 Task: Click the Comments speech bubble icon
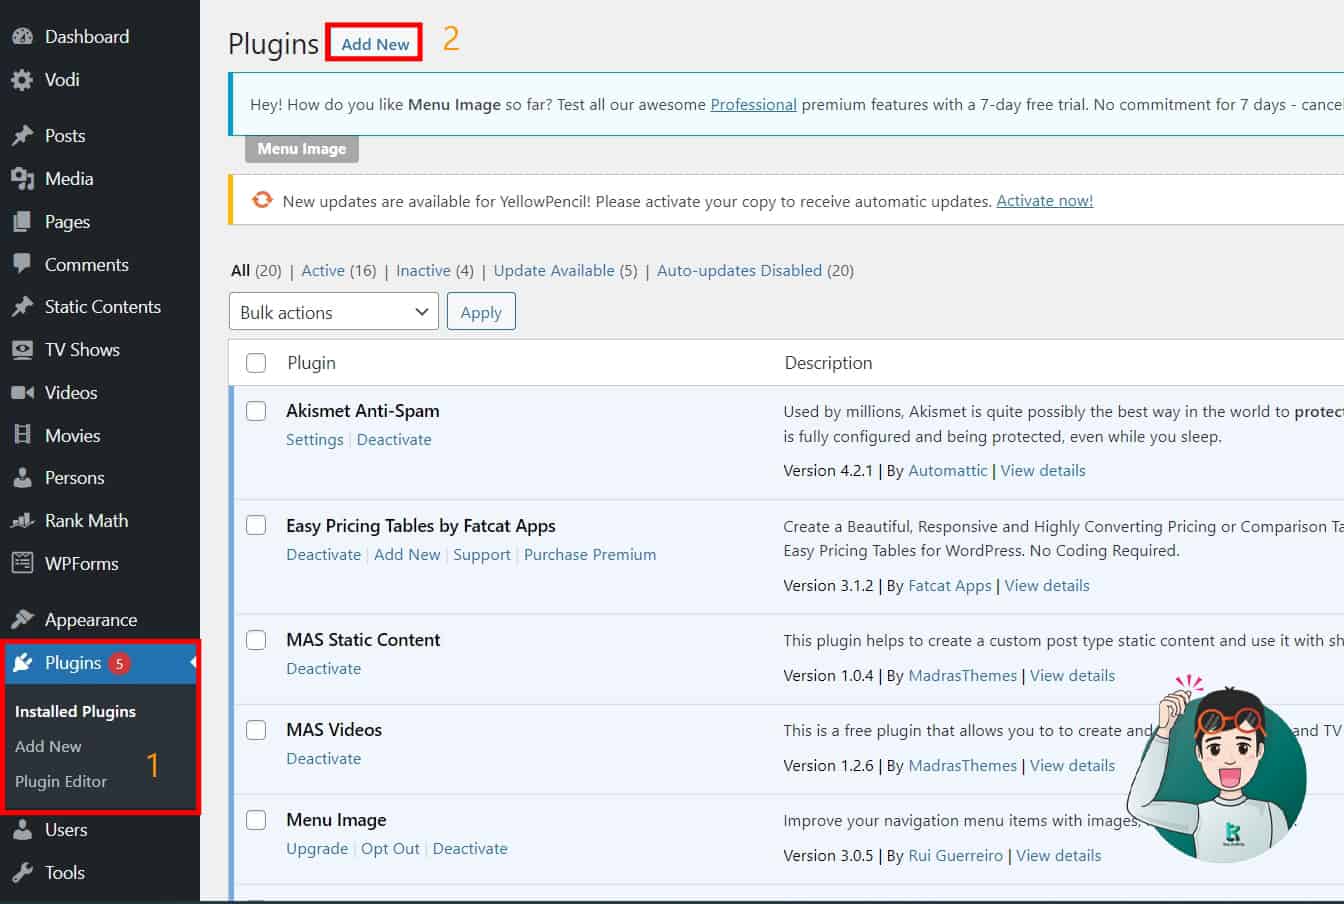coord(22,264)
